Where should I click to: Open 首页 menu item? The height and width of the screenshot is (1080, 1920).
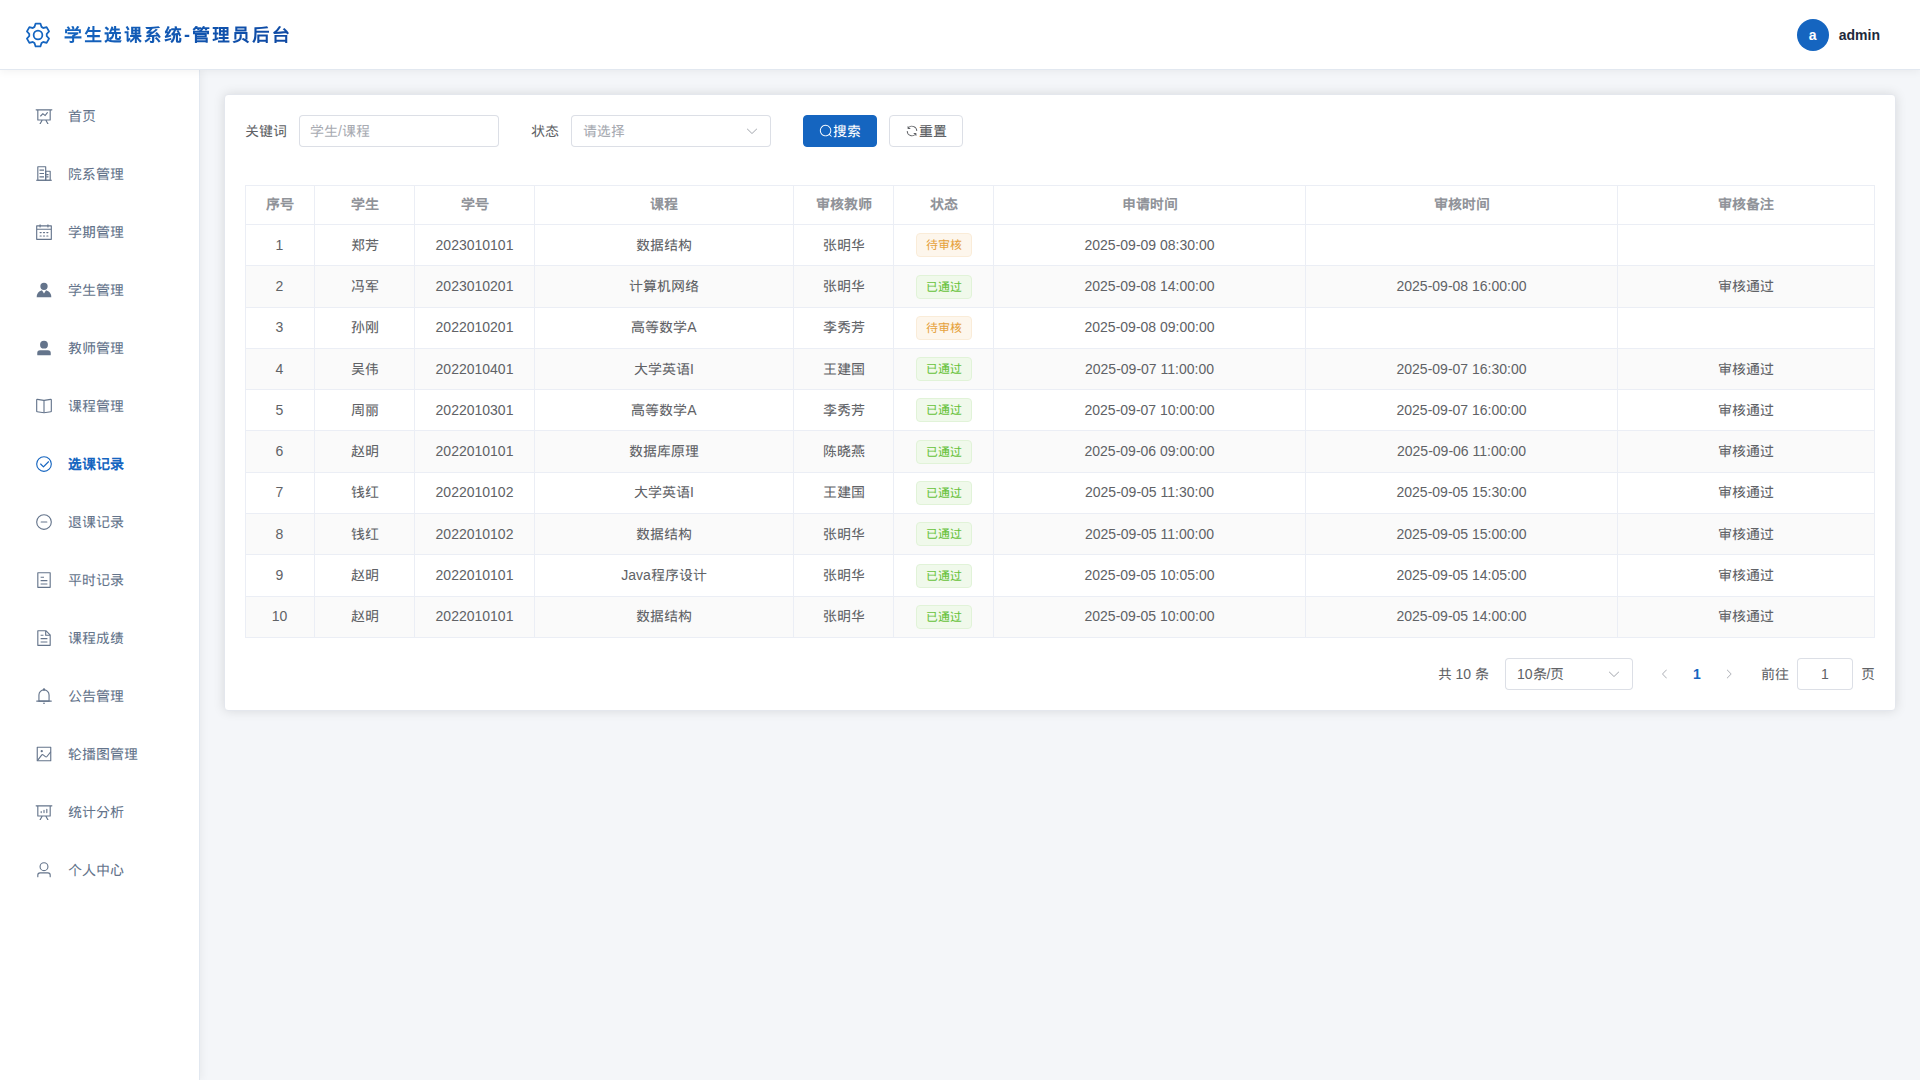pyautogui.click(x=100, y=116)
